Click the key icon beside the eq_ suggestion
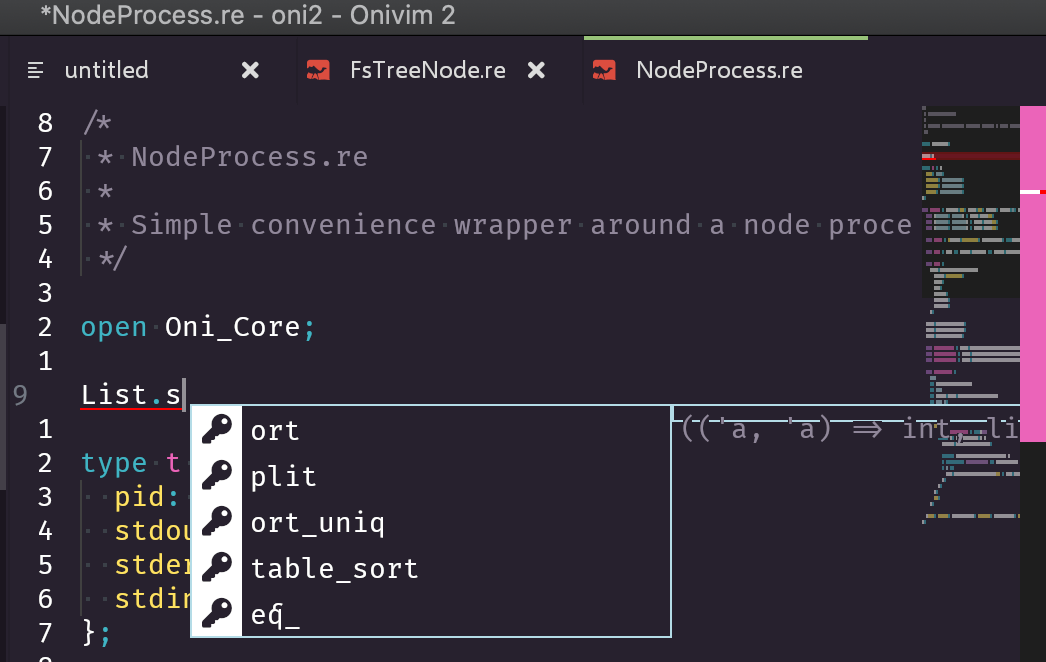 pyautogui.click(x=216, y=614)
